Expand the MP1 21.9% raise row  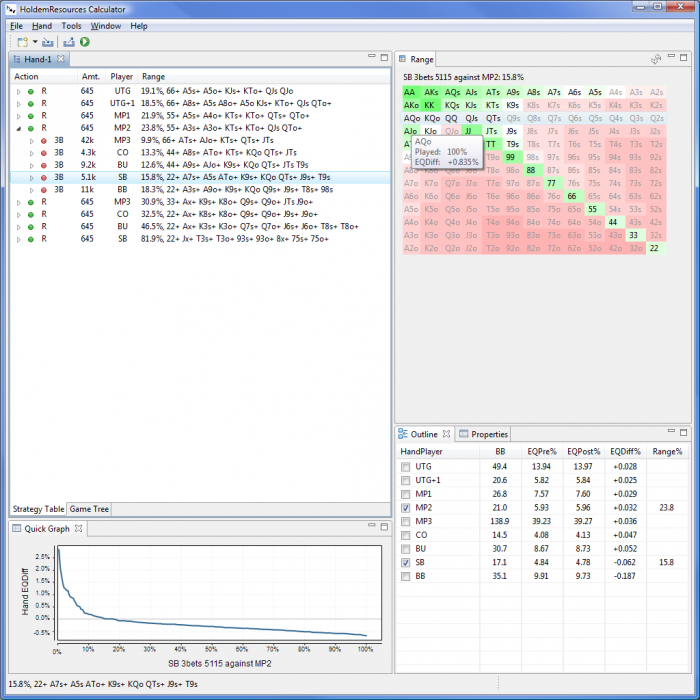point(19,116)
